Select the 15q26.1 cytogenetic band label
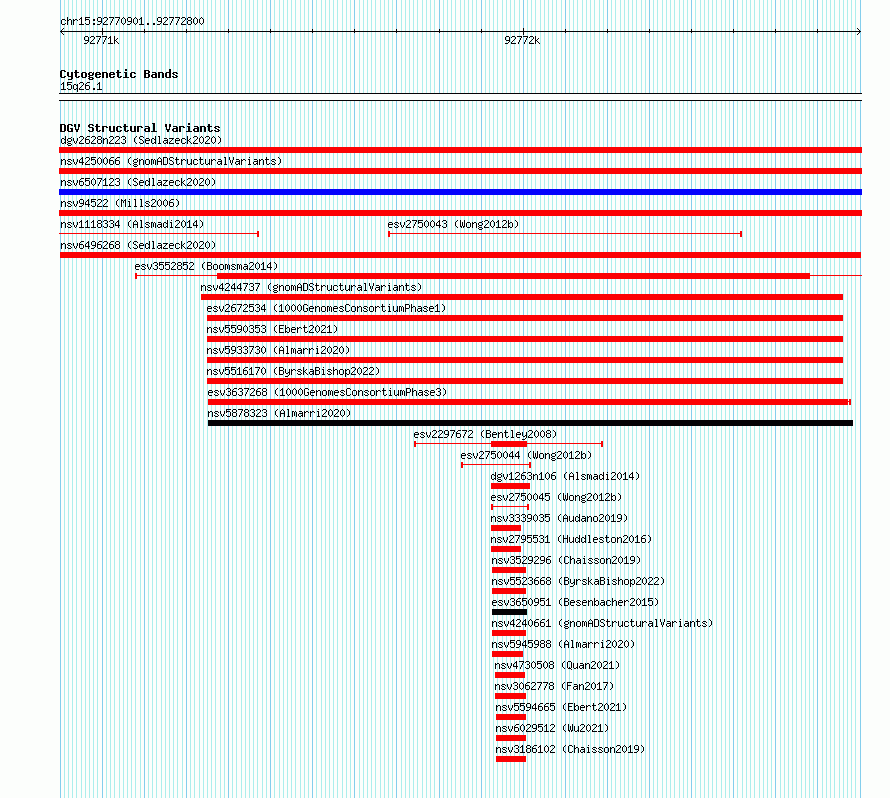Screen dimensions: 890x798 click(81, 86)
